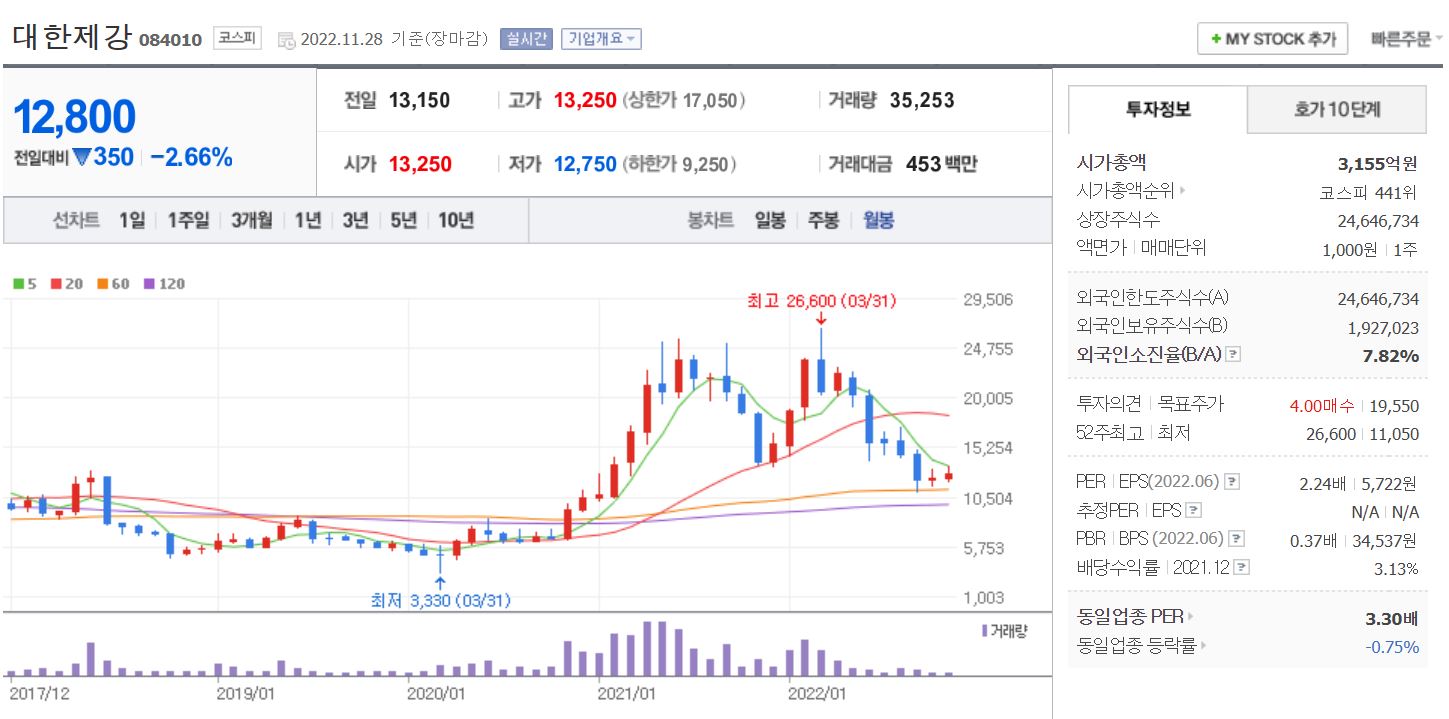Screen dimensions: 1449x719
Task: Click the 코스피 441위 rank text
Action: 1369,192
